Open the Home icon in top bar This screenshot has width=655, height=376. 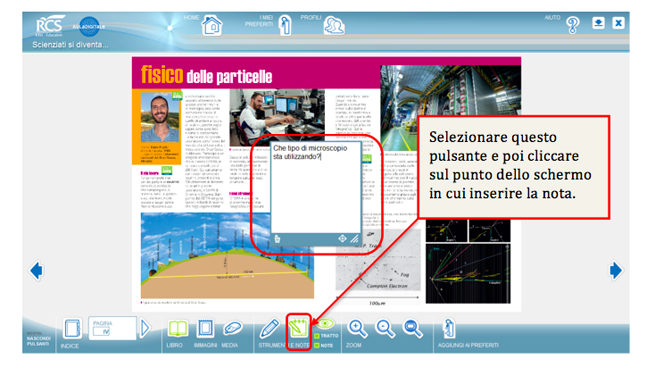point(212,25)
